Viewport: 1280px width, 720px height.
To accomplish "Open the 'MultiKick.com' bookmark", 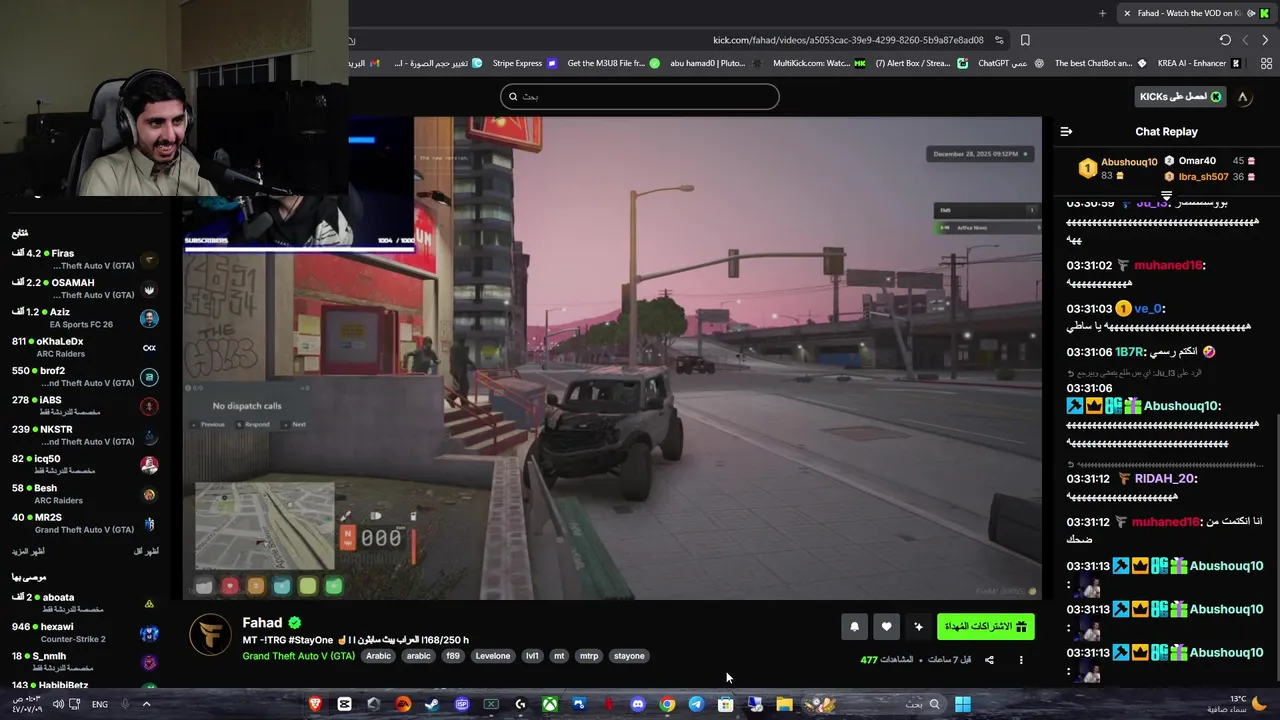I will 819,63.
